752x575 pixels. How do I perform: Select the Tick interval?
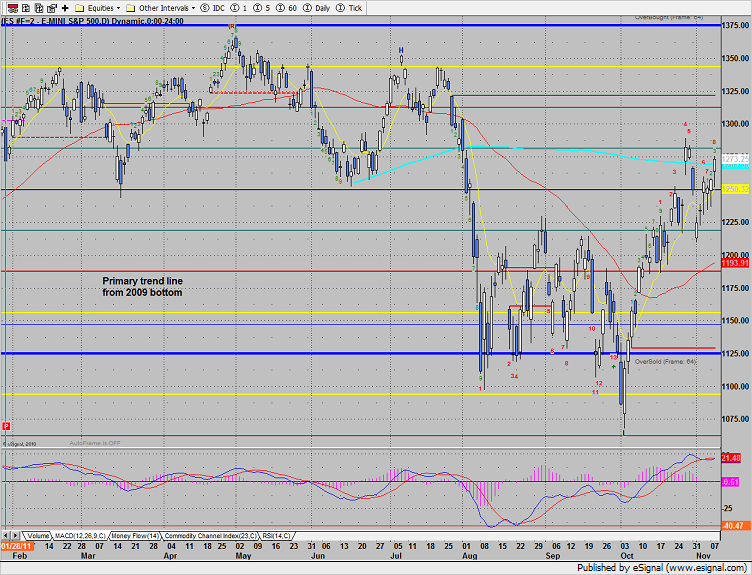point(349,8)
